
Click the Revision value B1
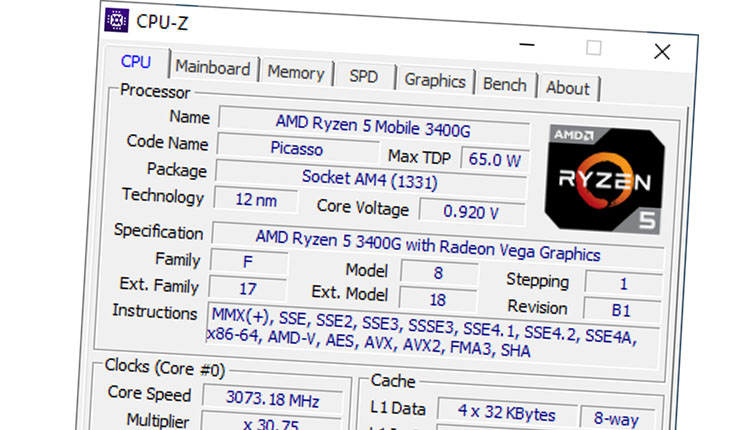click(x=621, y=310)
